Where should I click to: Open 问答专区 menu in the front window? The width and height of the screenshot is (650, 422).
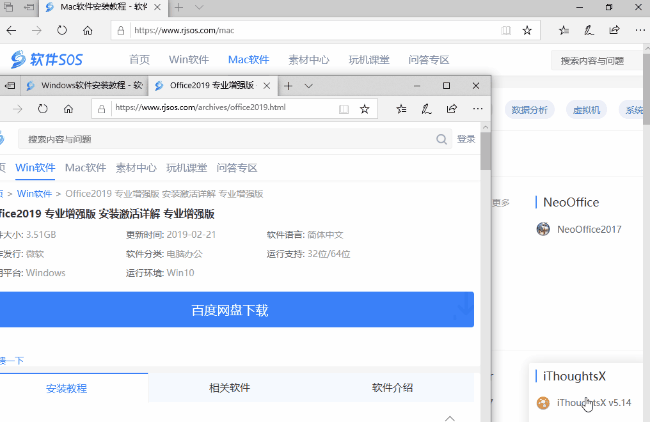pyautogui.click(x=237, y=167)
